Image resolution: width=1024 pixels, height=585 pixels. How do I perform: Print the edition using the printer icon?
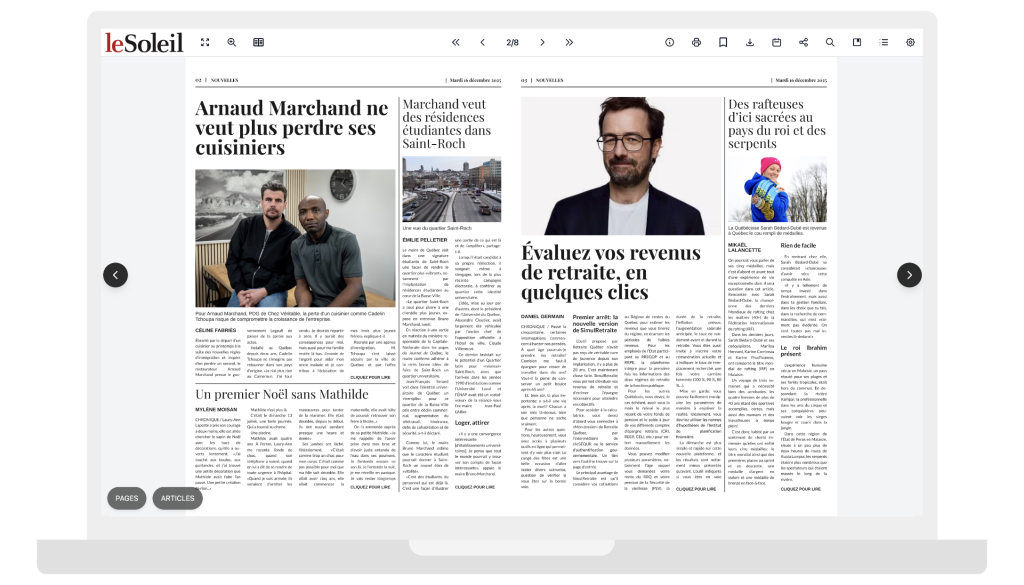coord(697,43)
